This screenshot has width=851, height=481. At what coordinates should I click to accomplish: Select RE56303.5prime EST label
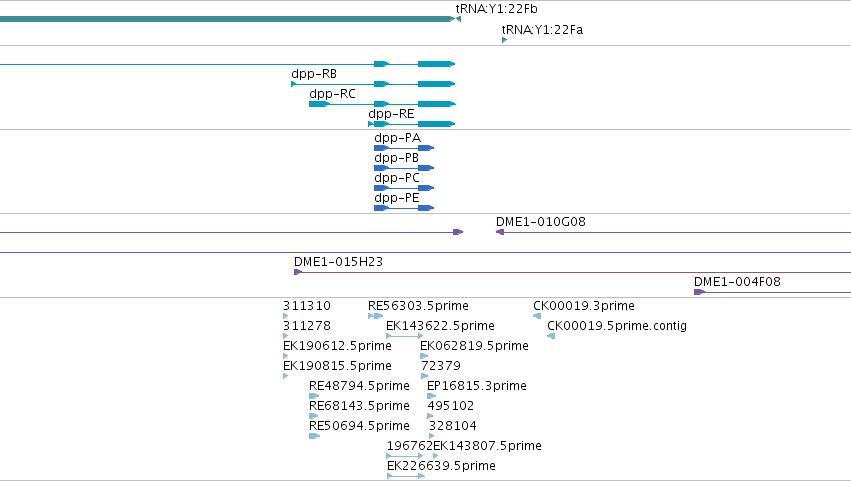(418, 306)
